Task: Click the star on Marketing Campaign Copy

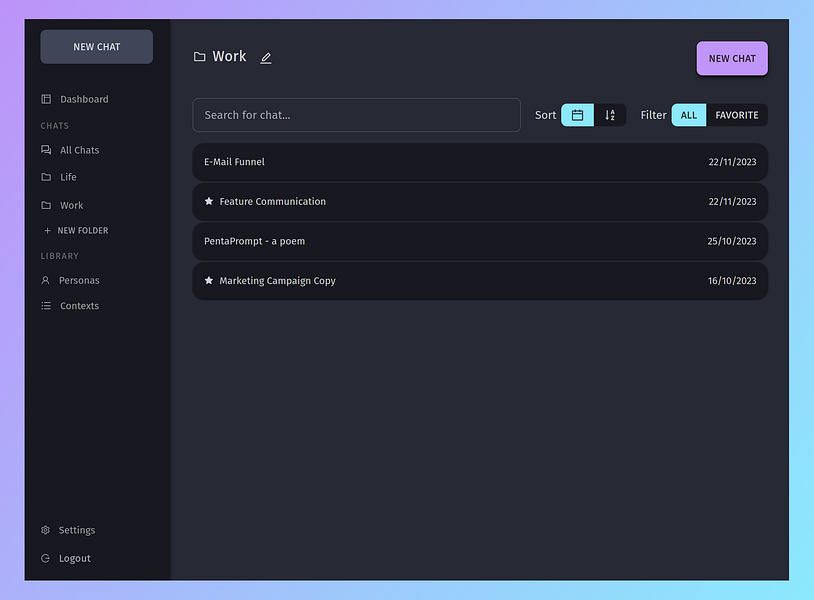Action: point(209,280)
